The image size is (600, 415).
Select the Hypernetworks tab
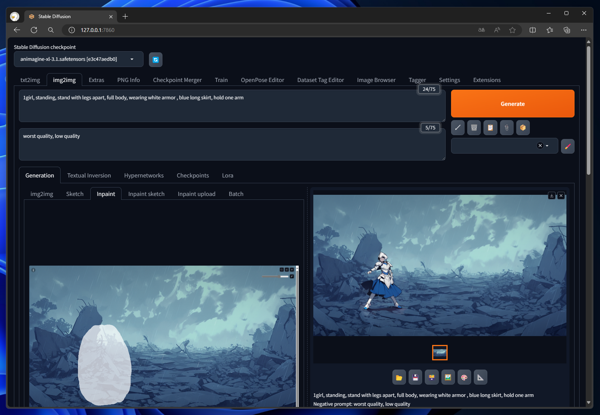click(144, 176)
